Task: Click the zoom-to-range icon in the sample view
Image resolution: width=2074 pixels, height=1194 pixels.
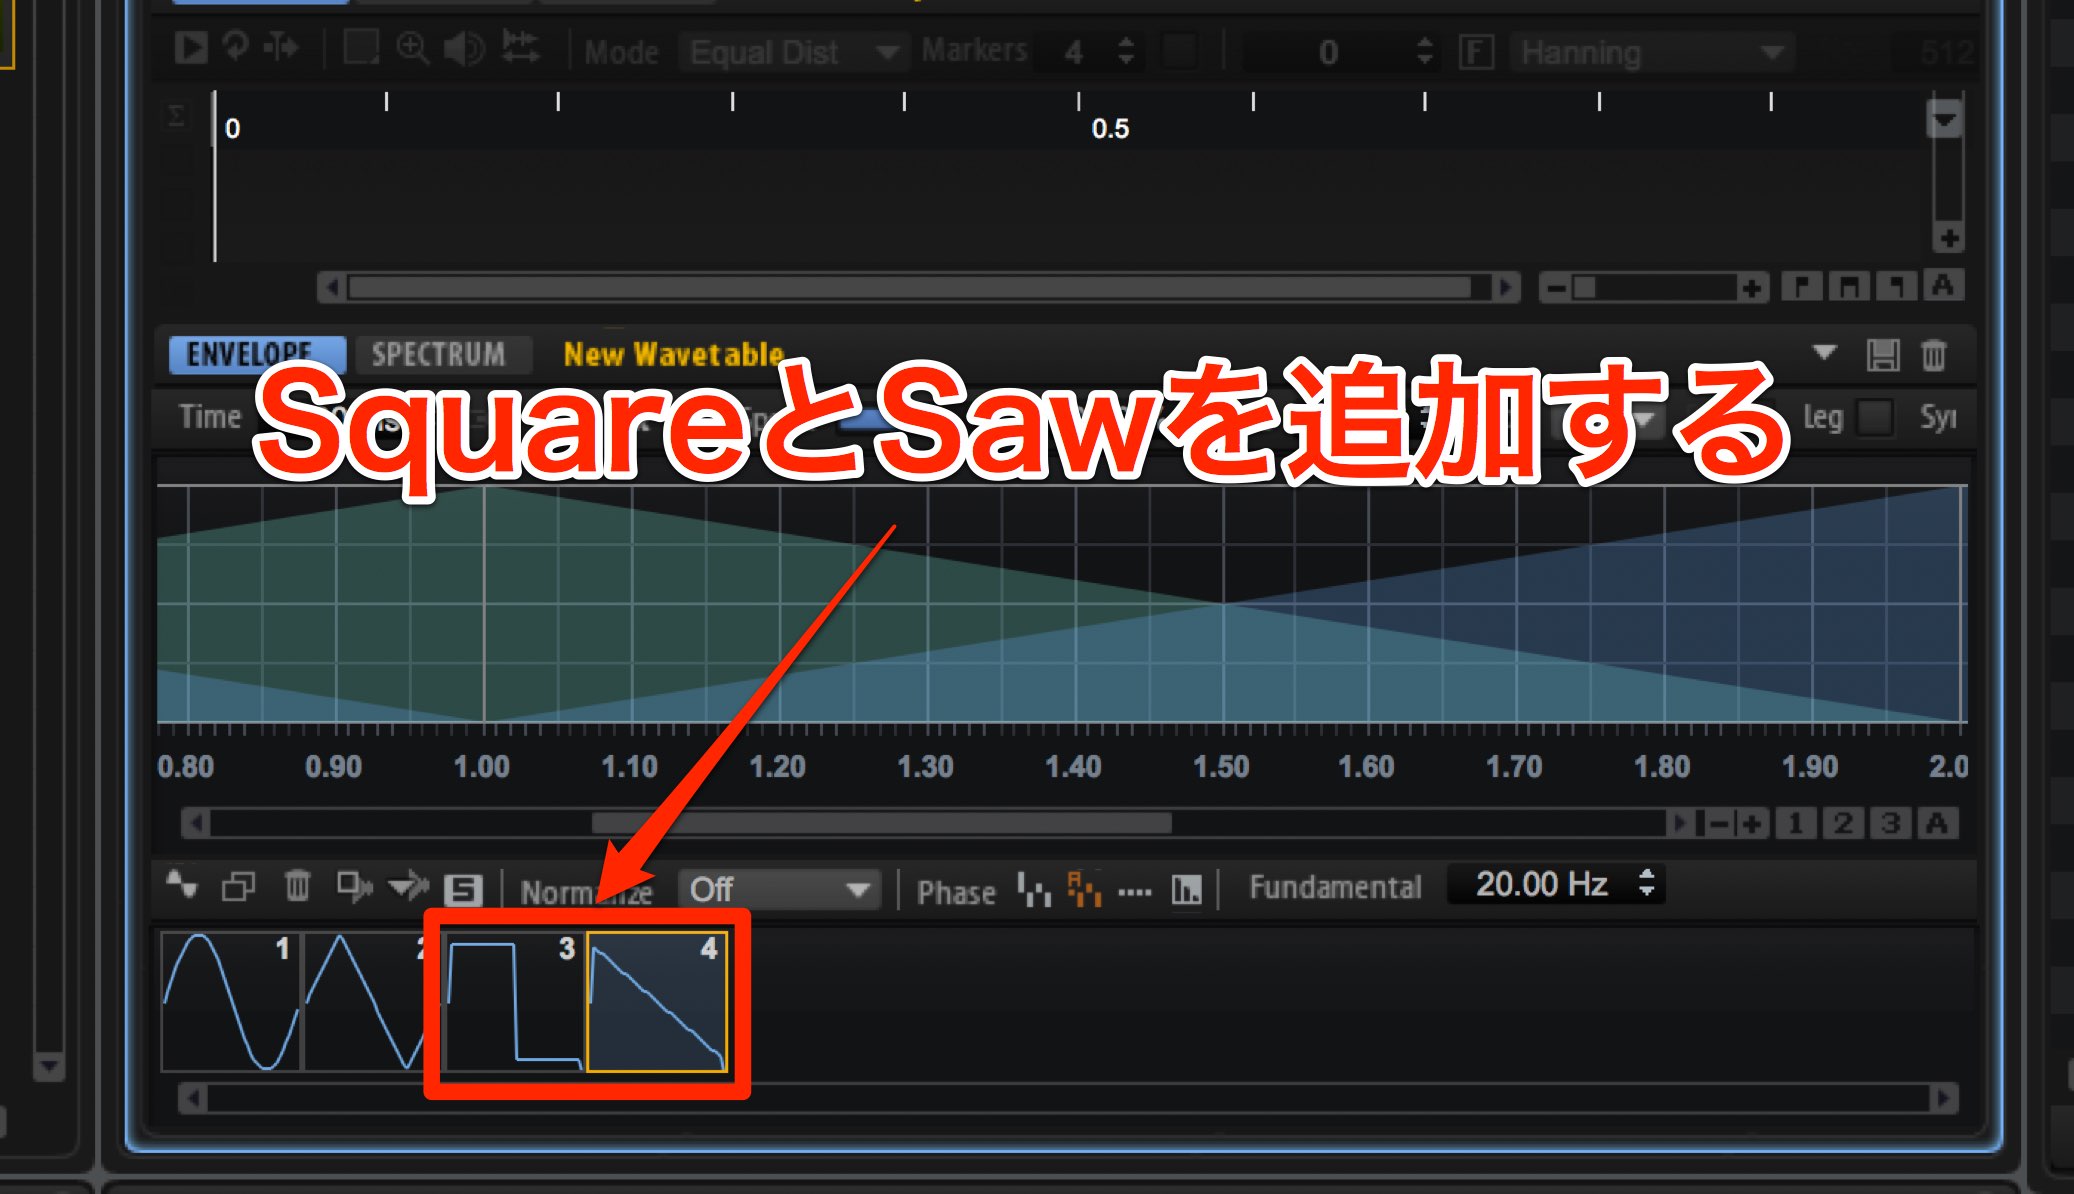Action: (1849, 287)
